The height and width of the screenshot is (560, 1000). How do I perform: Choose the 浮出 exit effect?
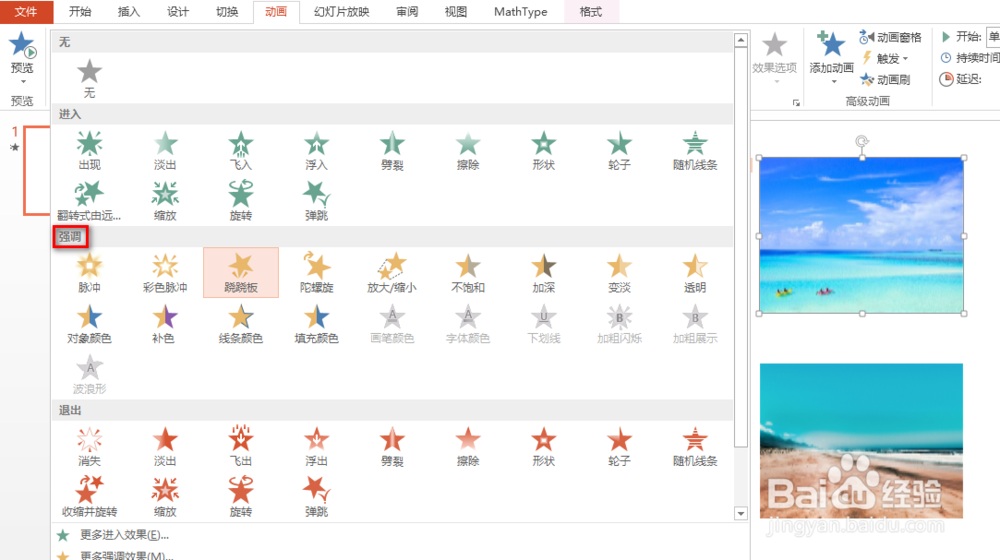(316, 446)
